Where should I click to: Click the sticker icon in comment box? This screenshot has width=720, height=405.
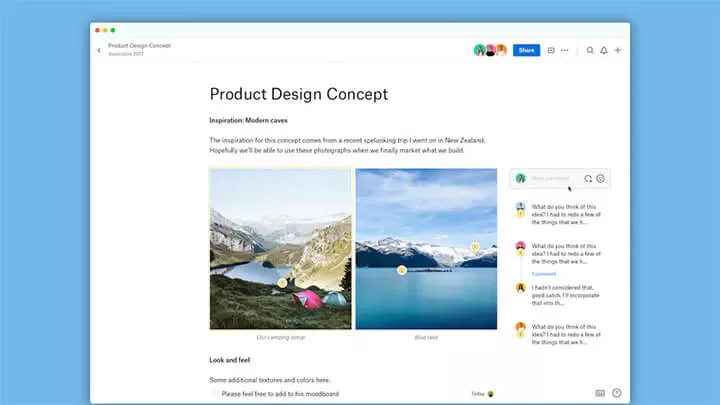coord(589,179)
